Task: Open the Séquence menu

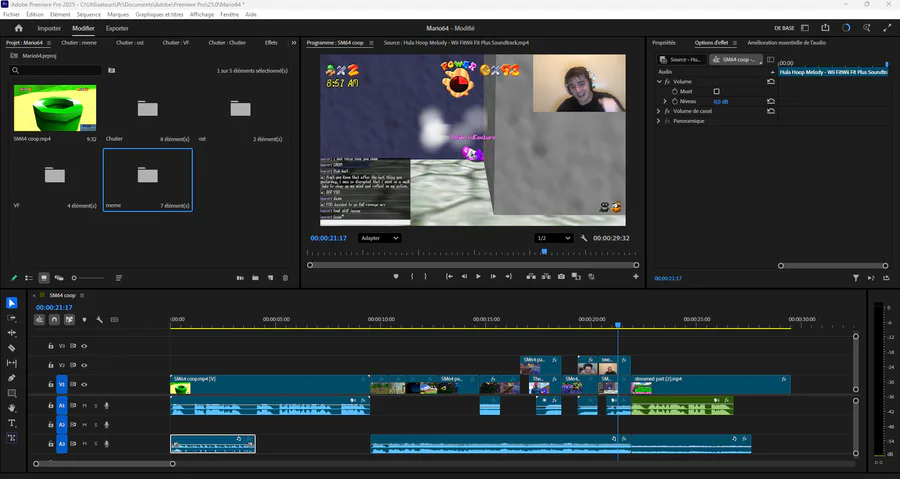Action: (88, 14)
